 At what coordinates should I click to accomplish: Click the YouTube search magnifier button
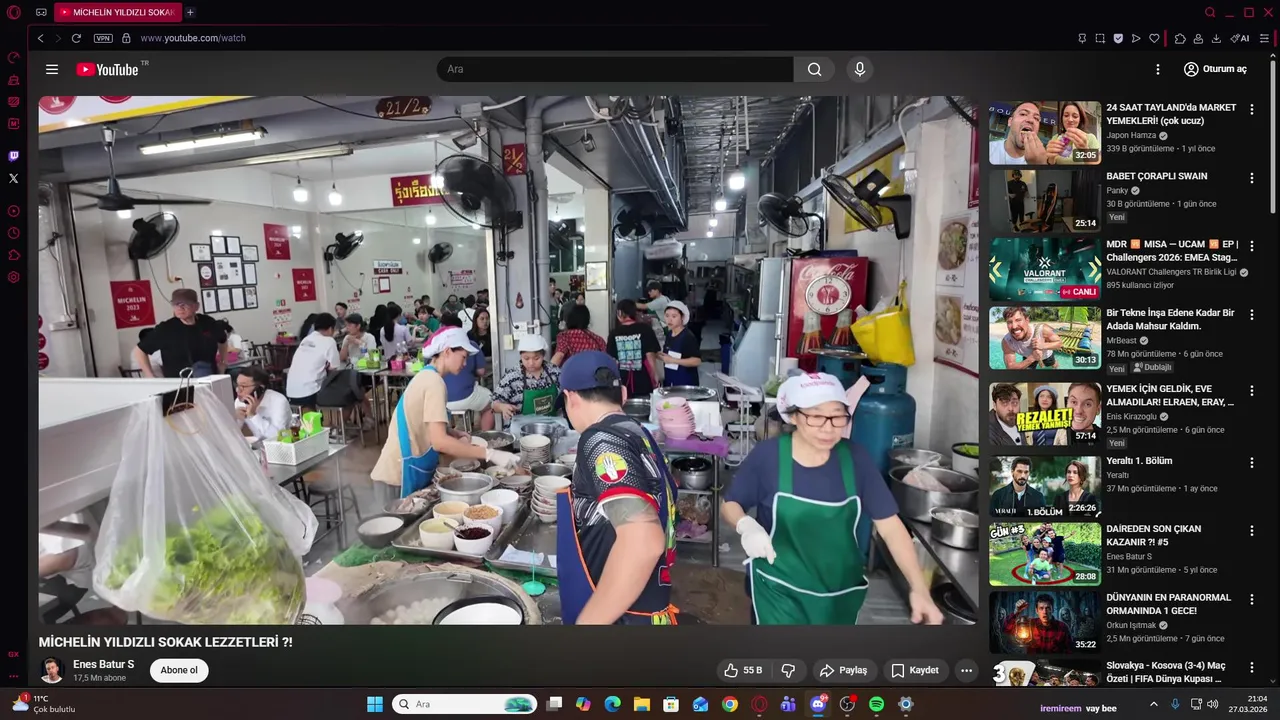click(815, 69)
